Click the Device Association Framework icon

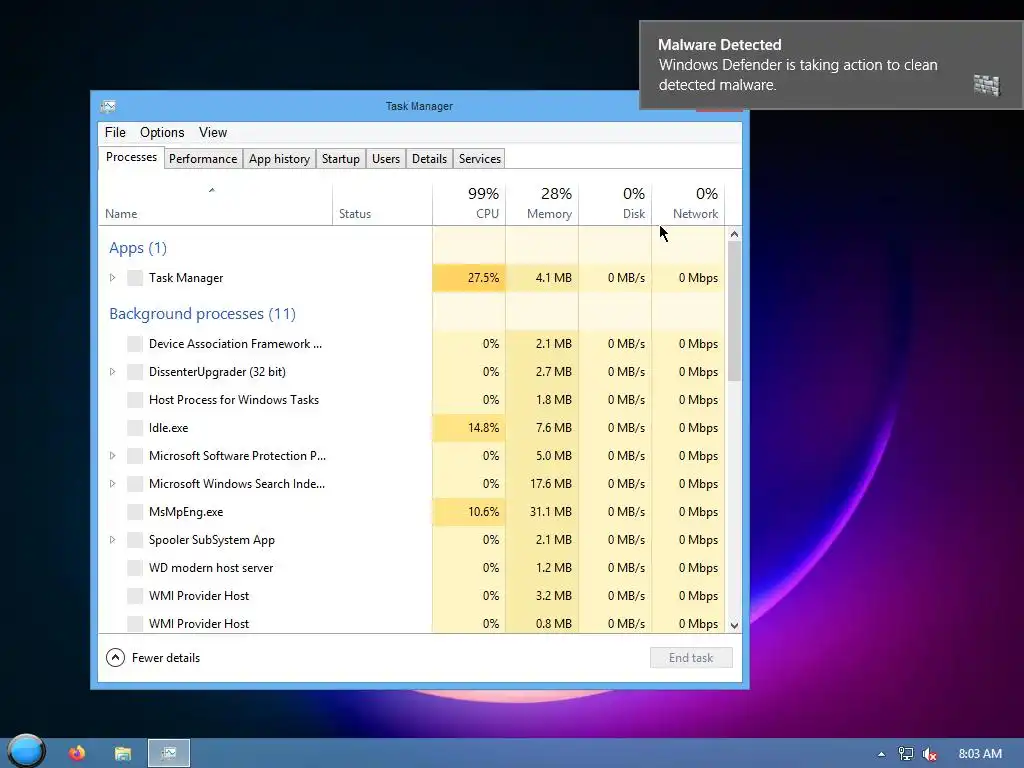click(135, 344)
